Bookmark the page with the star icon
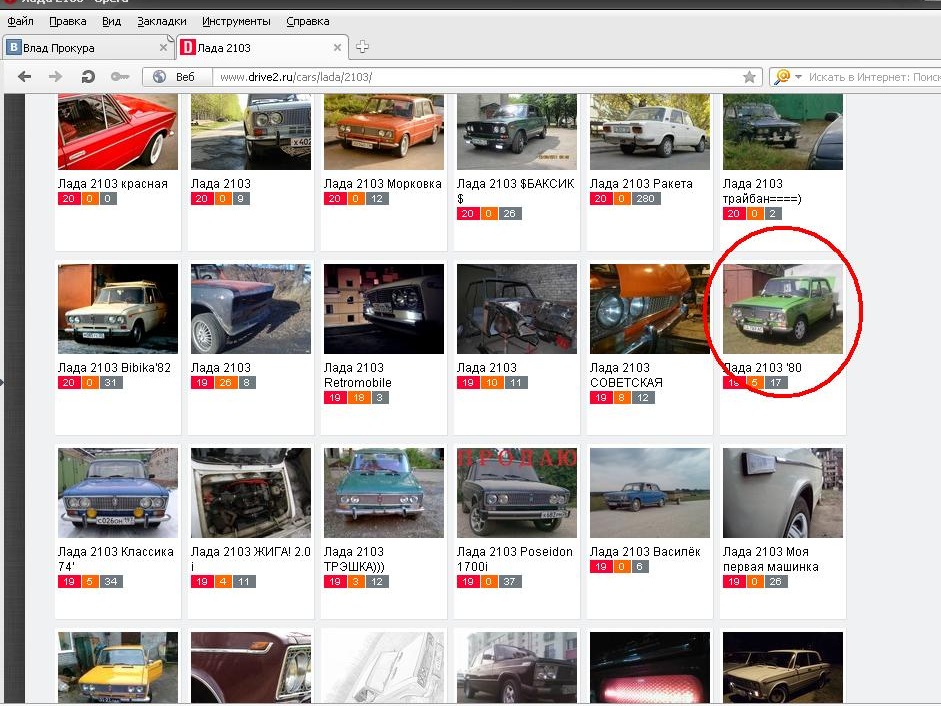Screen dimensions: 941x706 (x=749, y=77)
